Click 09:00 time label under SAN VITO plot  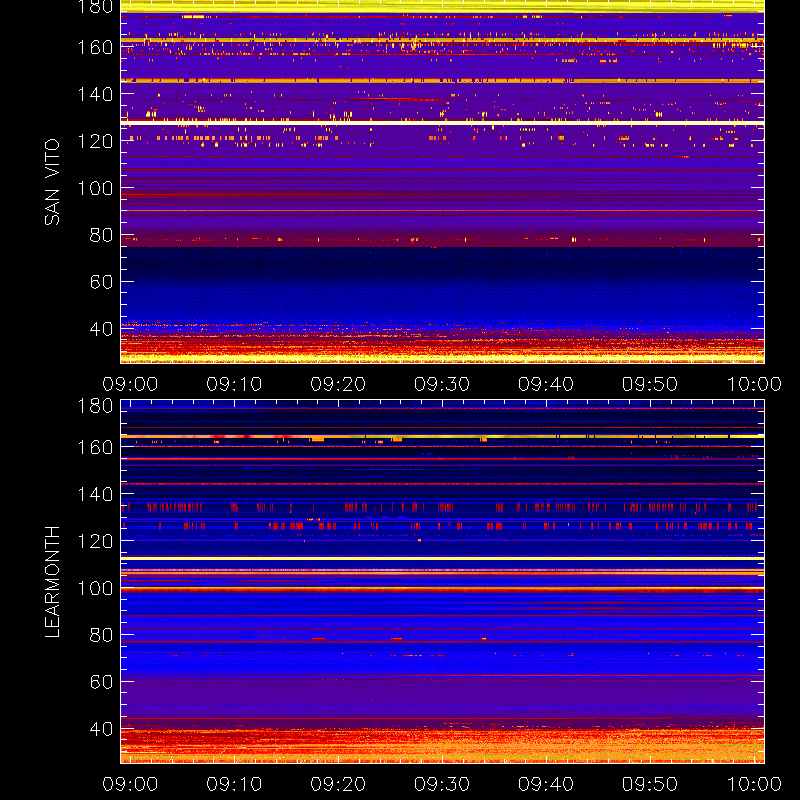click(130, 384)
